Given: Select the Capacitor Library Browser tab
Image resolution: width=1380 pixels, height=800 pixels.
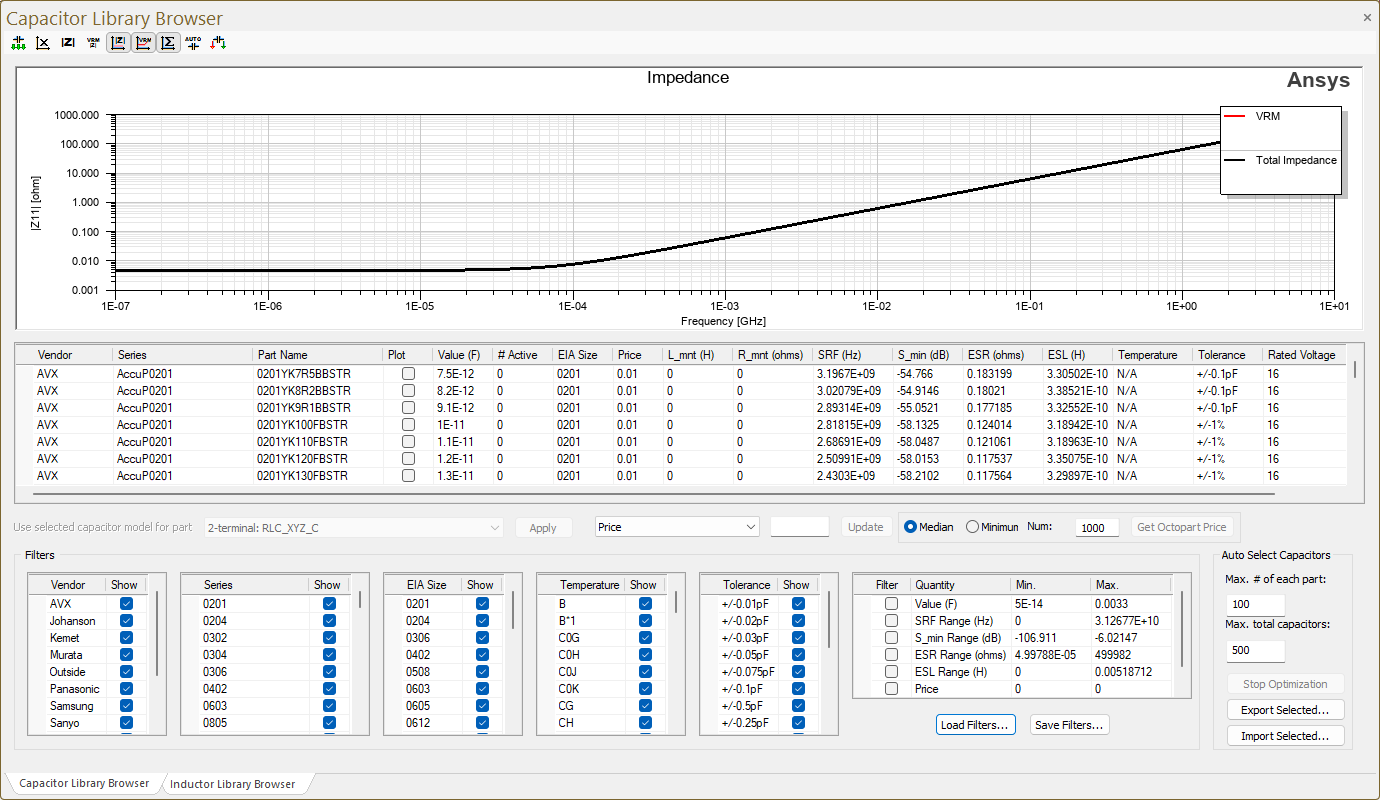Looking at the screenshot, I should pyautogui.click(x=84, y=783).
